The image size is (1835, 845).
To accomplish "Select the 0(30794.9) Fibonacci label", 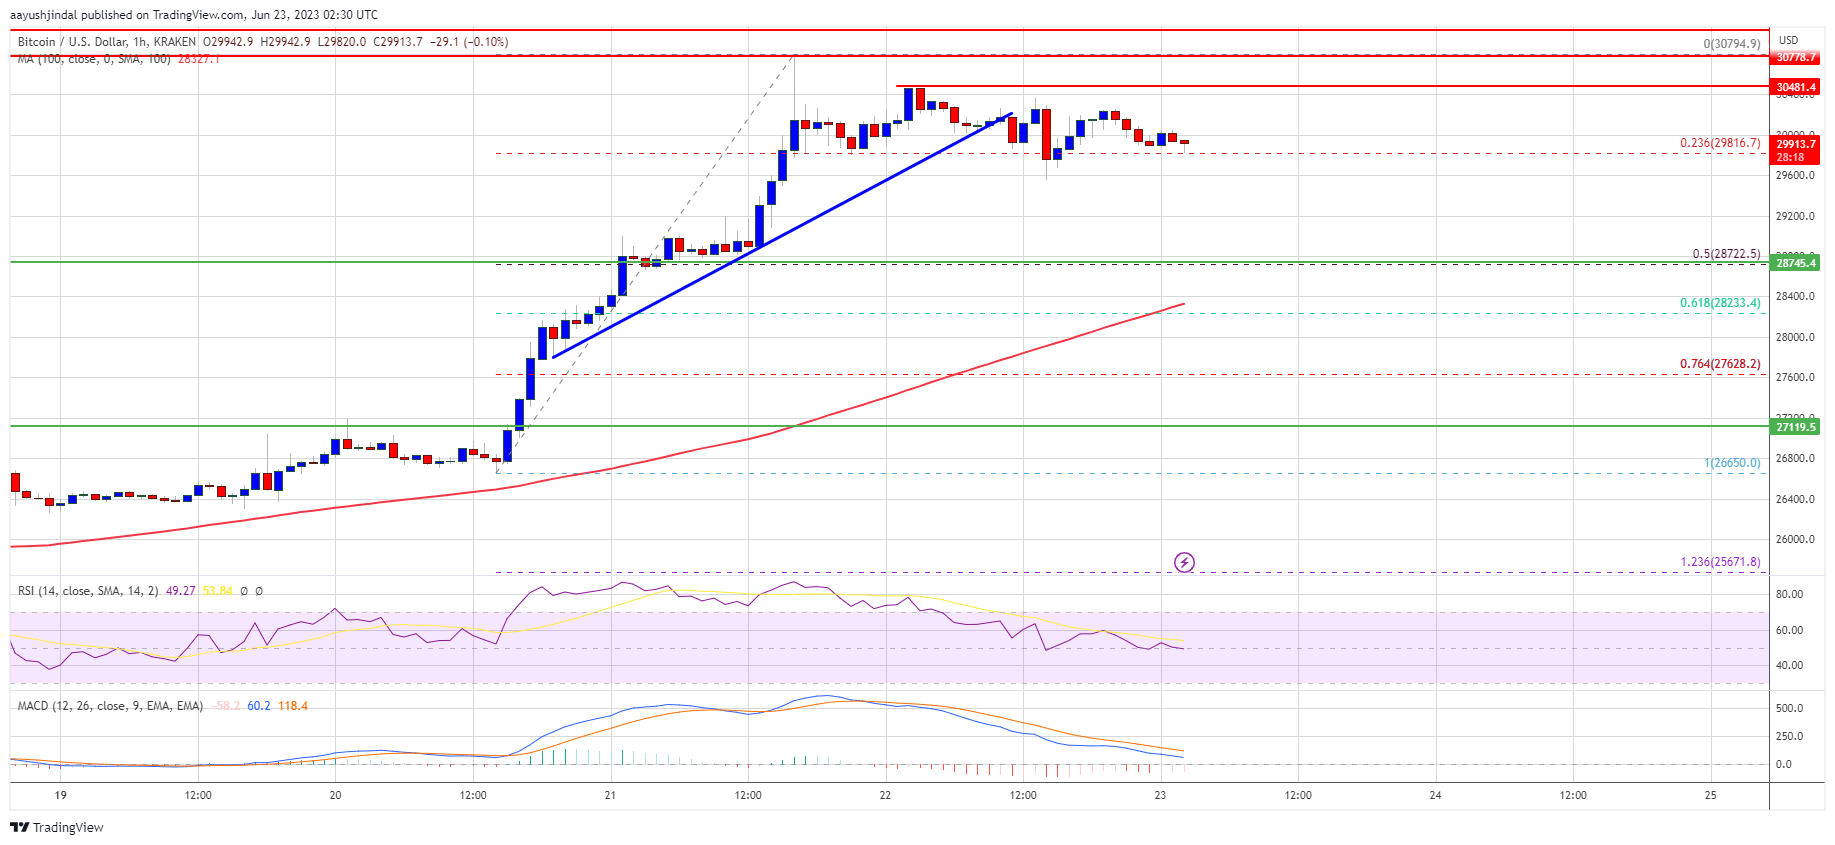I will [x=1732, y=44].
